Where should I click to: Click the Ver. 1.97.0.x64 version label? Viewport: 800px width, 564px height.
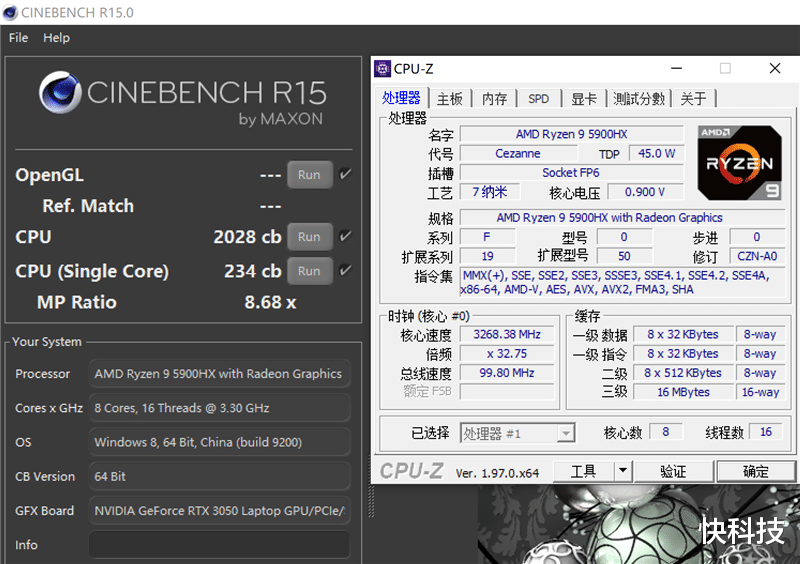coord(497,473)
